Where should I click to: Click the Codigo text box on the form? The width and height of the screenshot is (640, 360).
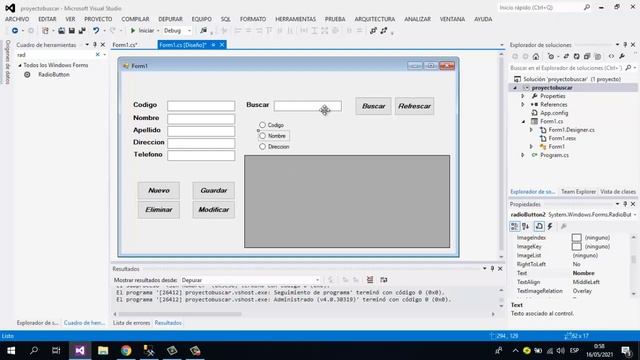click(201, 106)
